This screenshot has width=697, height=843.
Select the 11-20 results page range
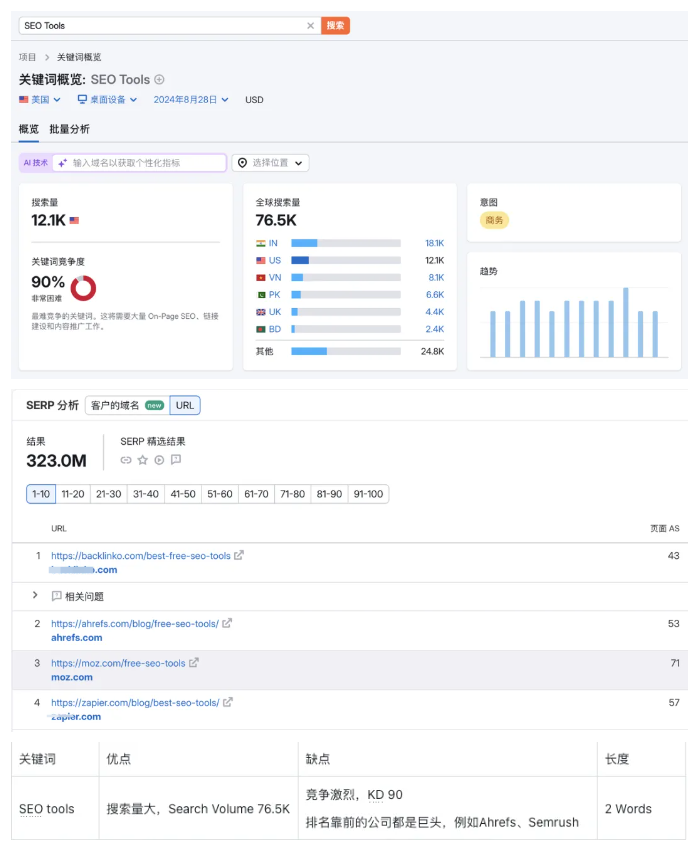pos(73,494)
